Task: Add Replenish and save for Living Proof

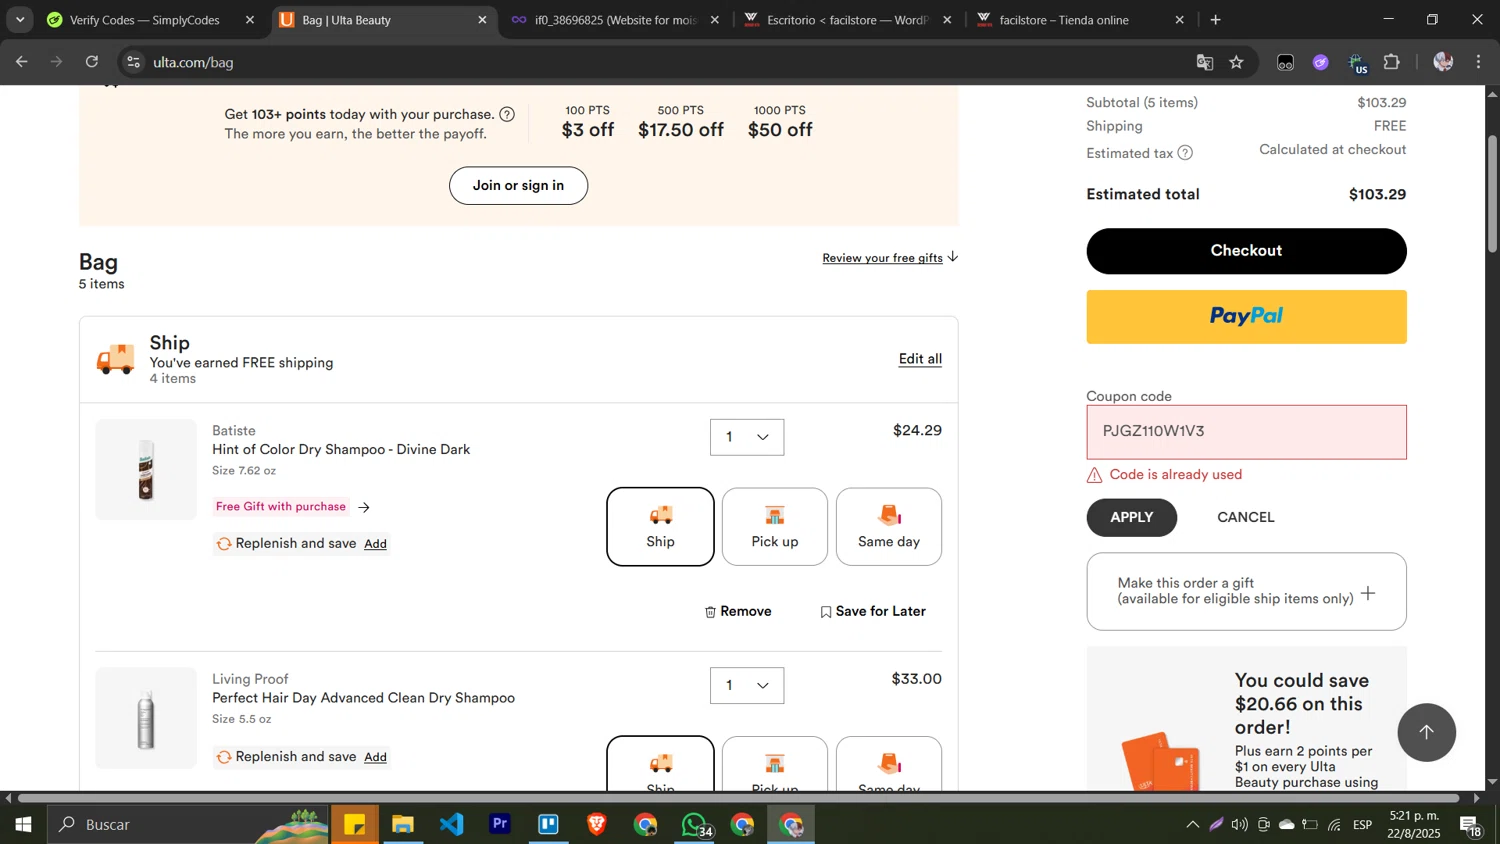Action: coord(375,757)
